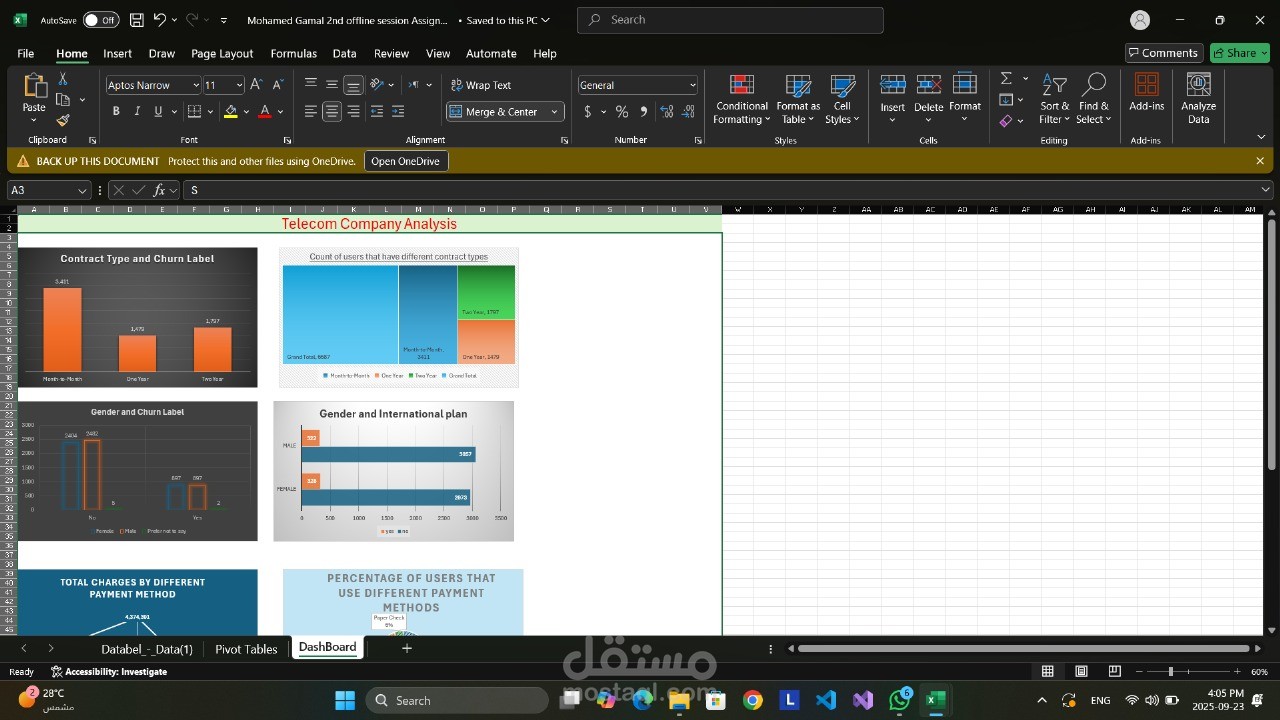Toggle the AutoSave switch
Screen dimensions: 1280x720
(x=100, y=20)
